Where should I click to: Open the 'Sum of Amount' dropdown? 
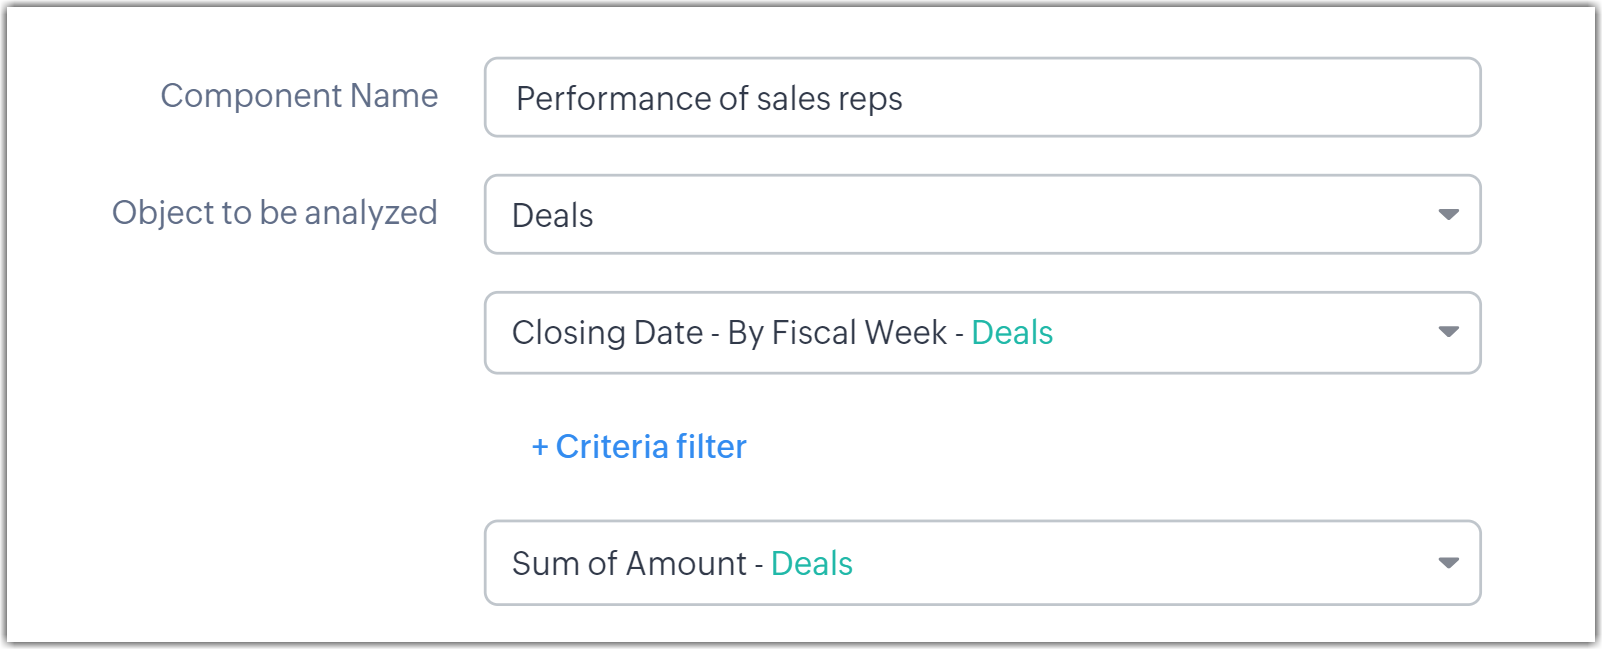(x=982, y=563)
